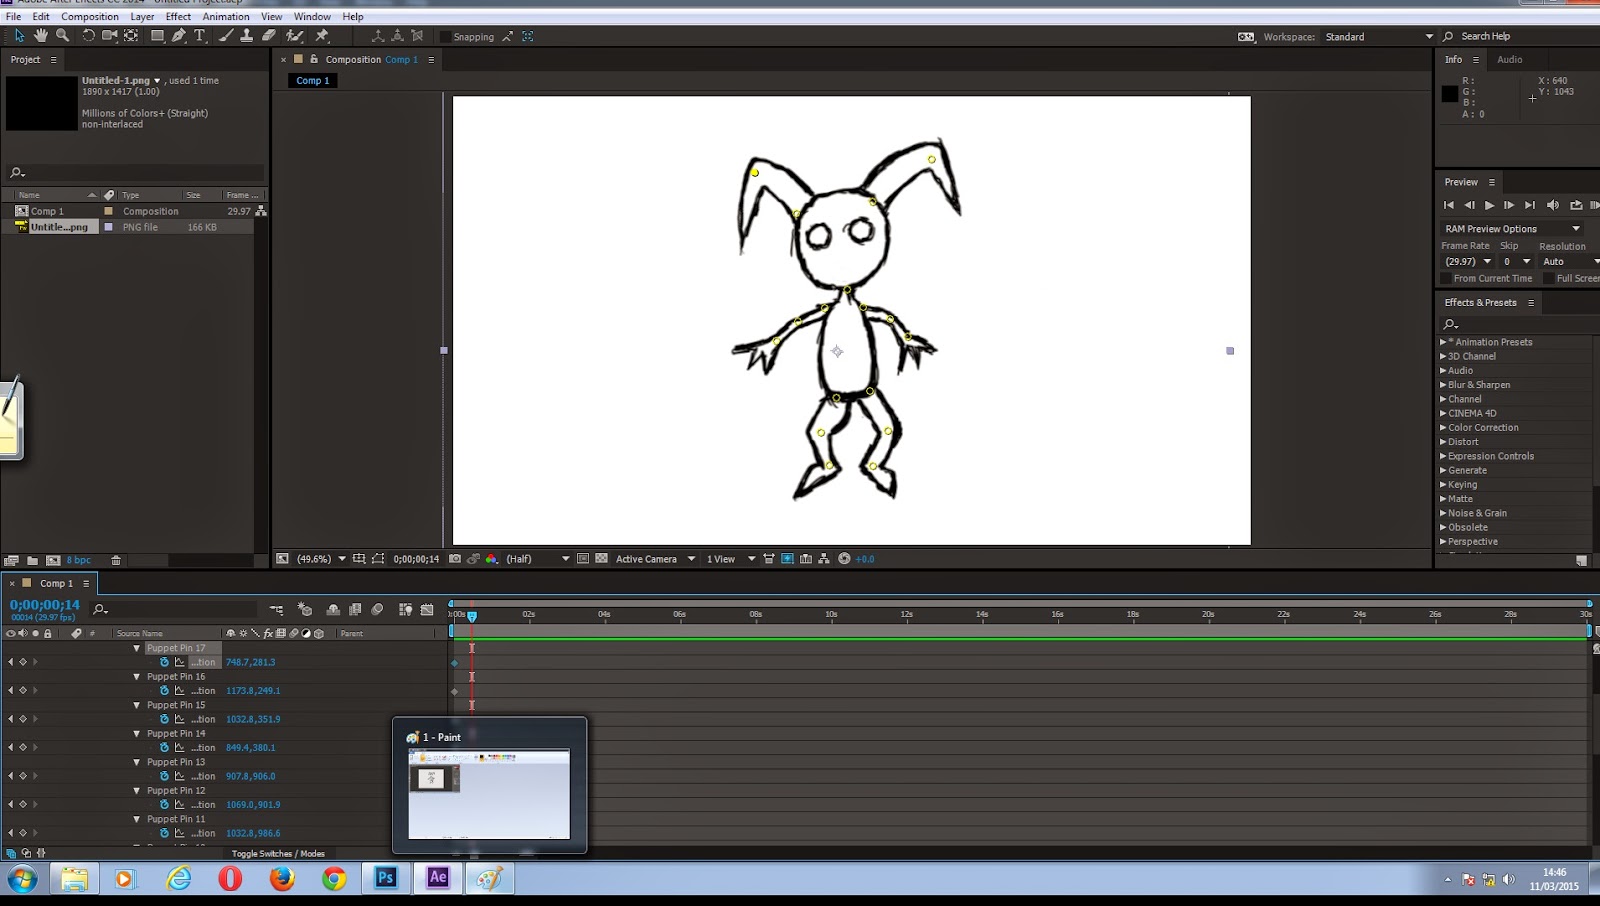
Task: Click the current-time indicator playhead
Action: coord(472,616)
